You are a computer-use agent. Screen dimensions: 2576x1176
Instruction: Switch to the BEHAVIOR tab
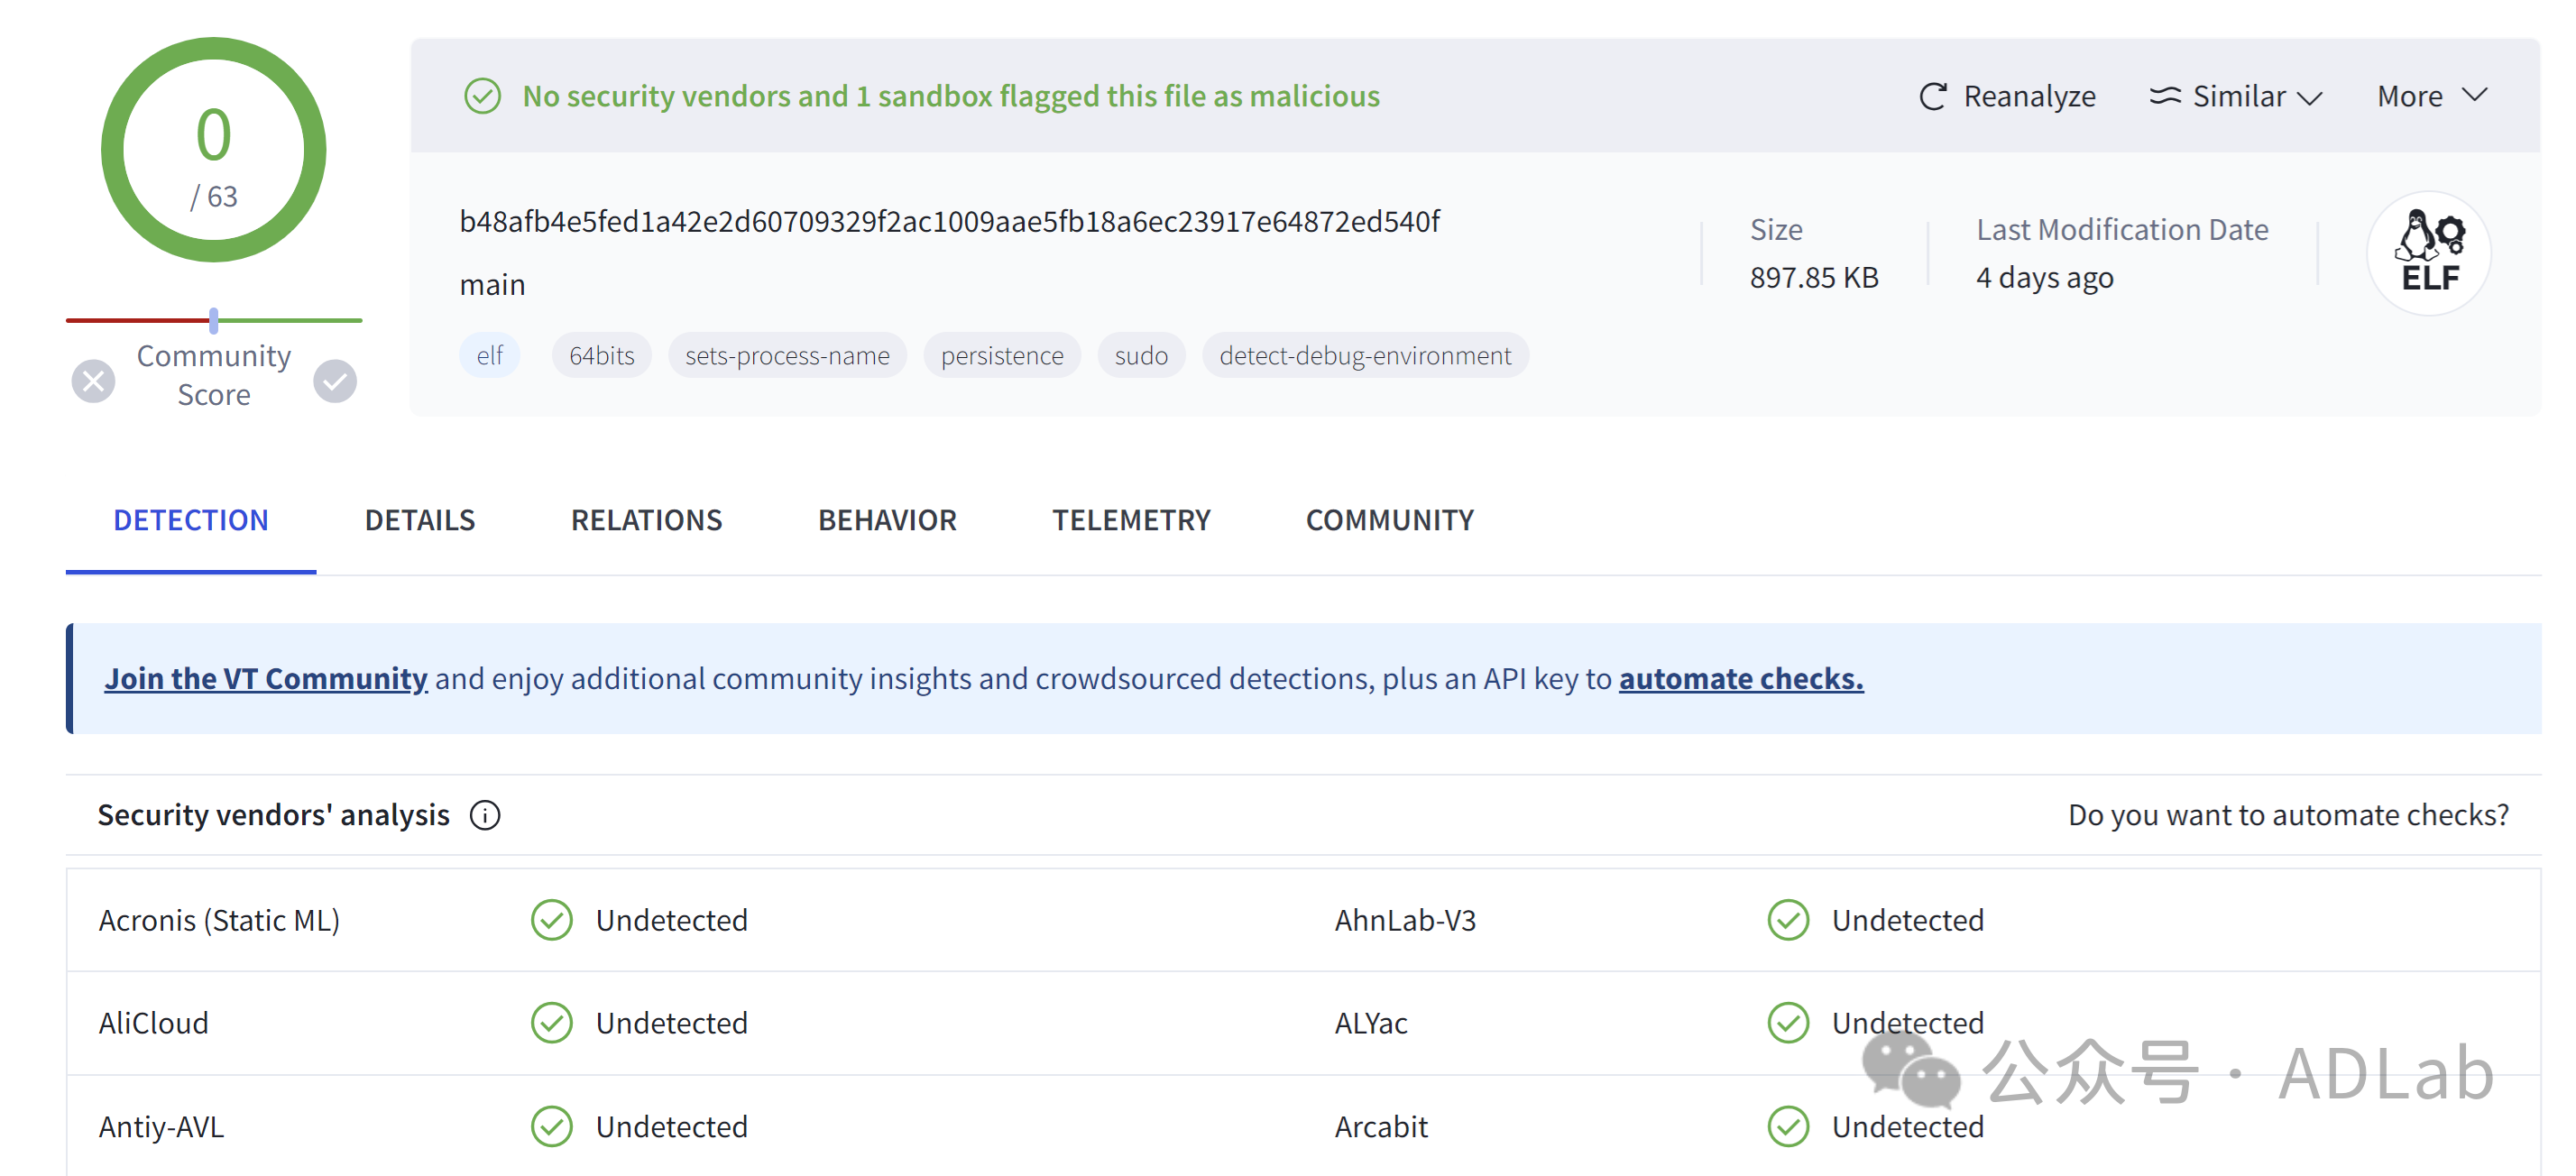(x=887, y=520)
